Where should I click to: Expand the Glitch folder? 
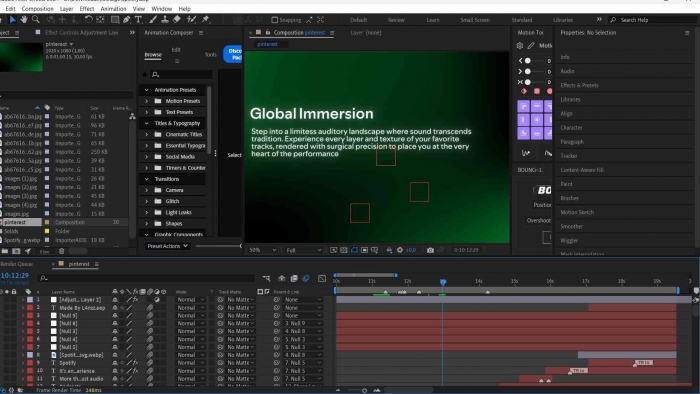(x=146, y=202)
